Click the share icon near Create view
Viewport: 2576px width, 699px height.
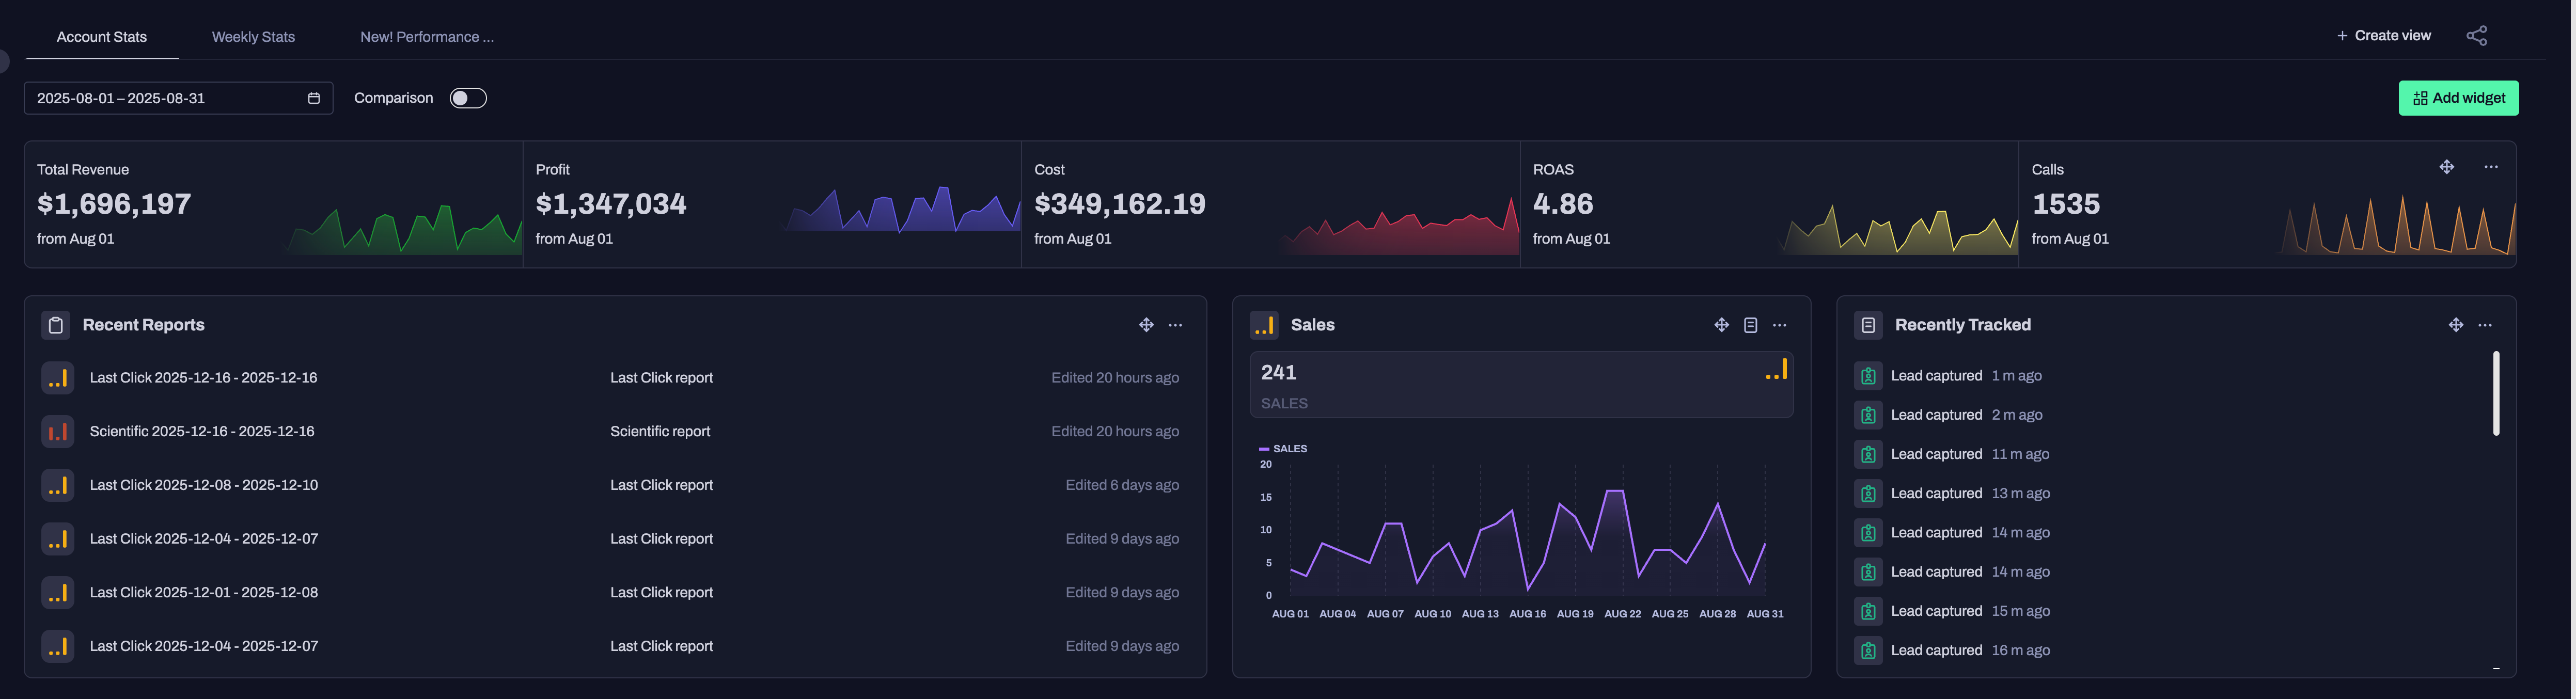click(2476, 36)
